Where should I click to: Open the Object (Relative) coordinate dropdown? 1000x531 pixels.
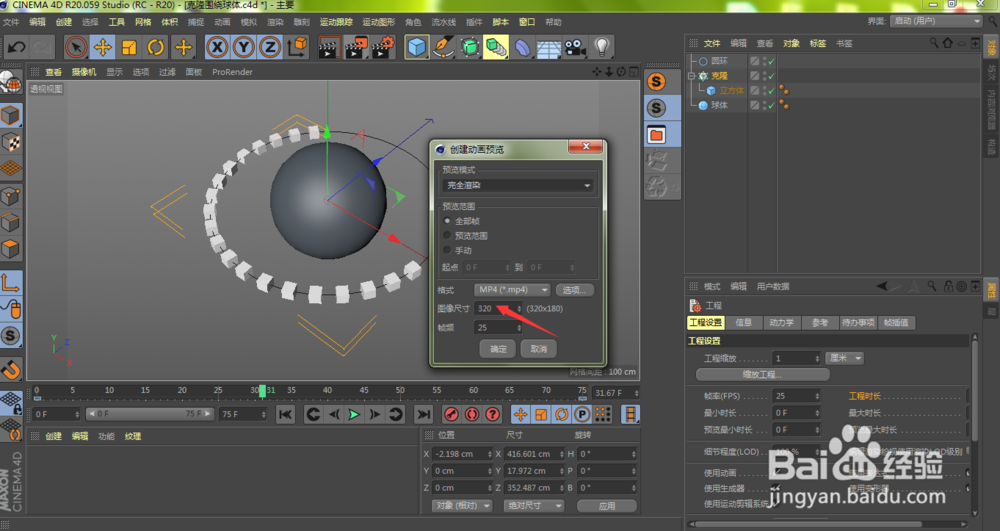point(462,506)
